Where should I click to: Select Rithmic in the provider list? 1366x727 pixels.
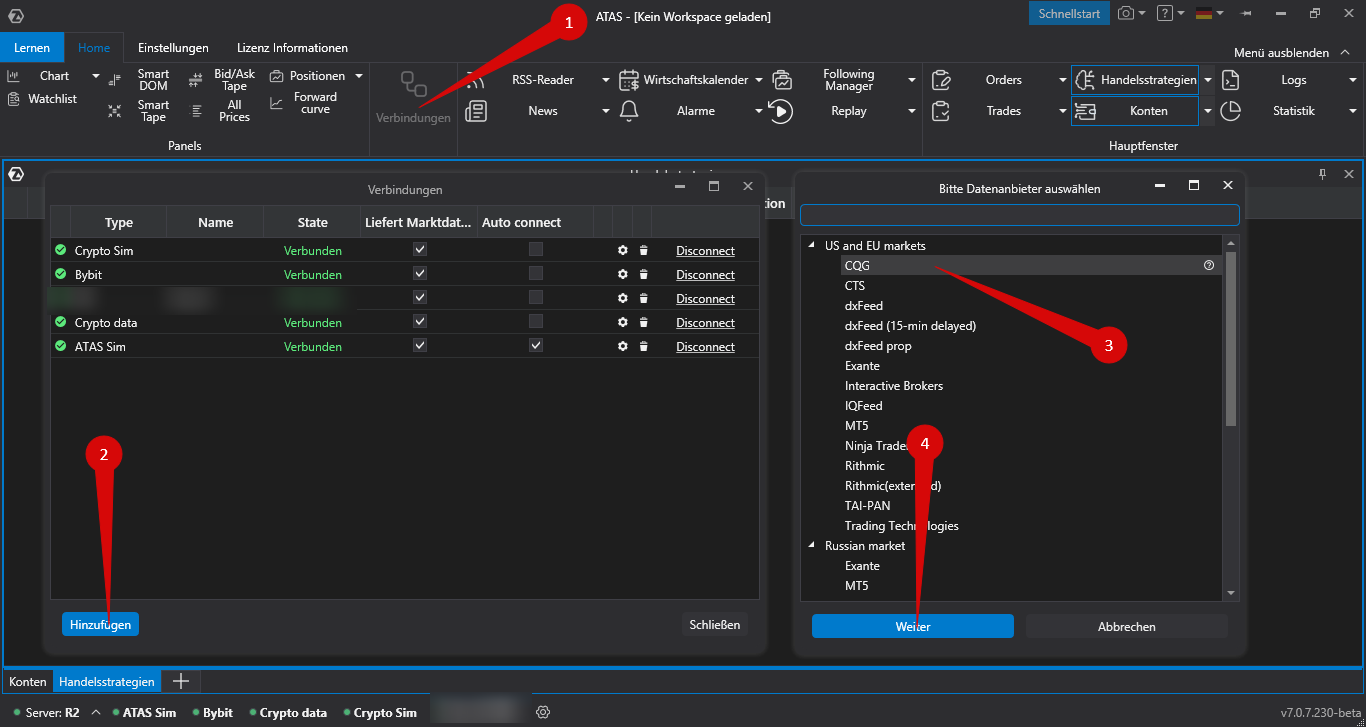coord(865,465)
